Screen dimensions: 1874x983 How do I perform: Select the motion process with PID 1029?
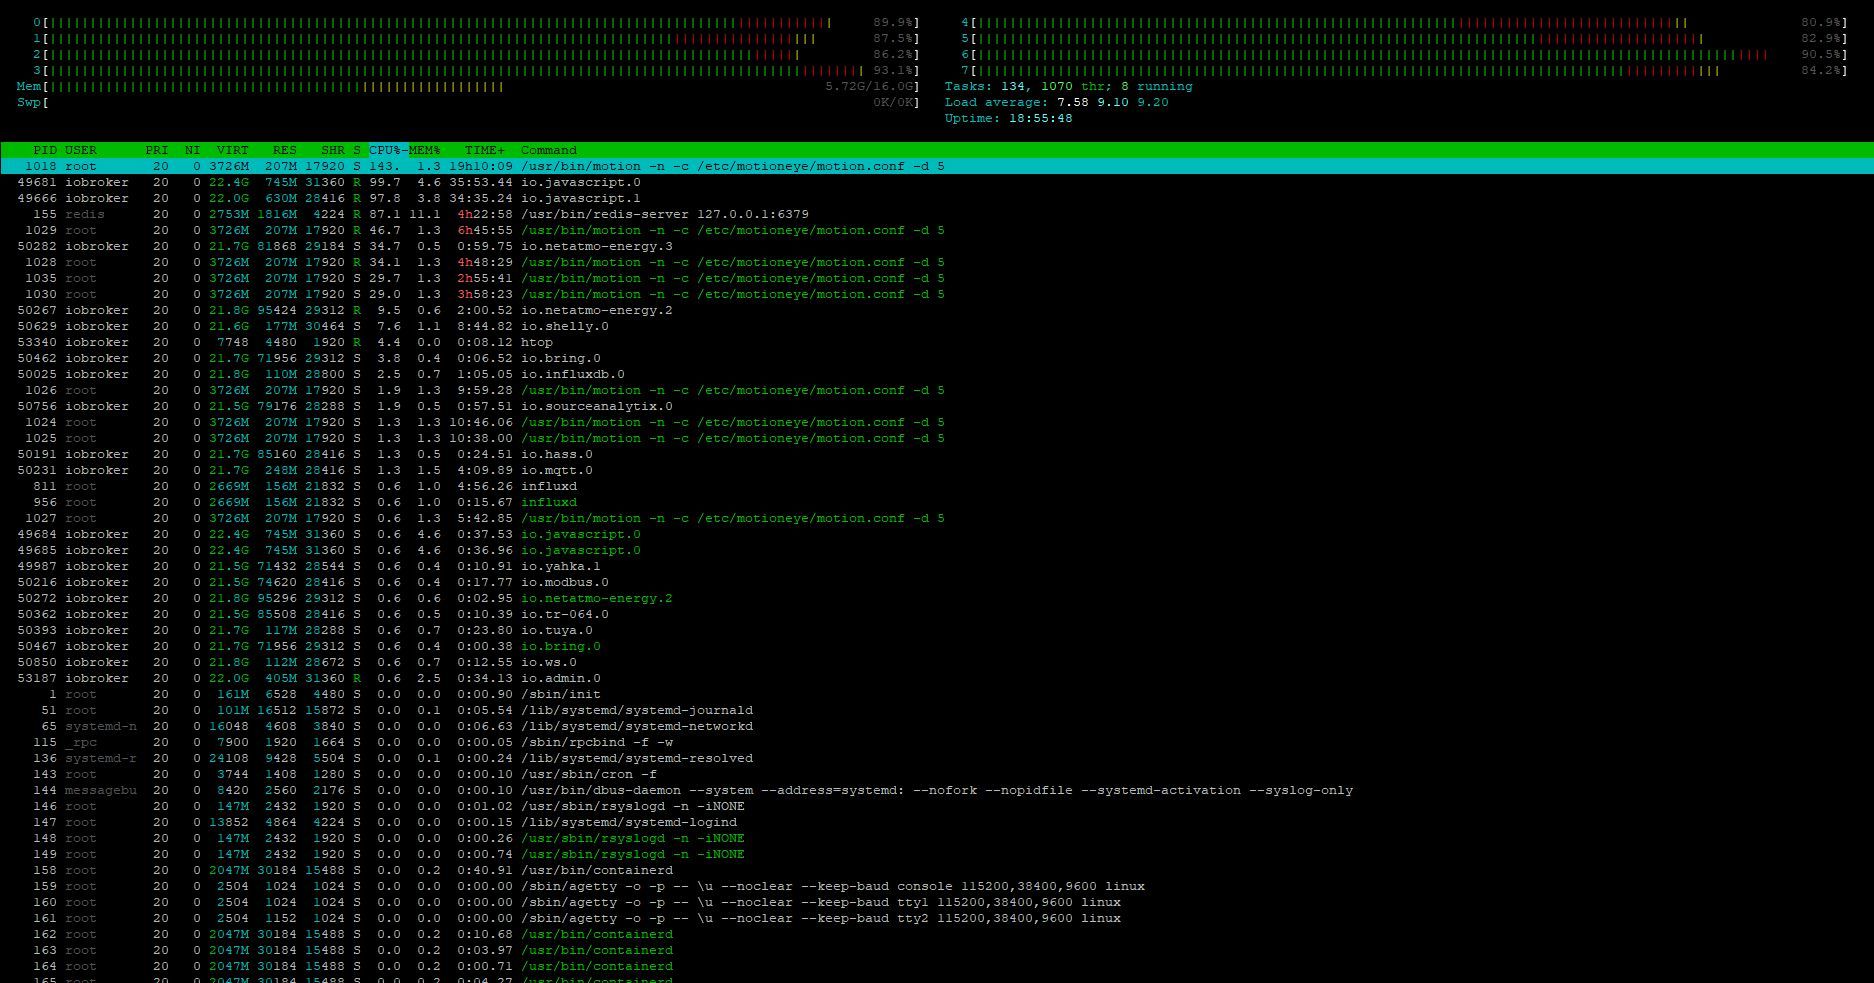pyautogui.click(x=937, y=230)
